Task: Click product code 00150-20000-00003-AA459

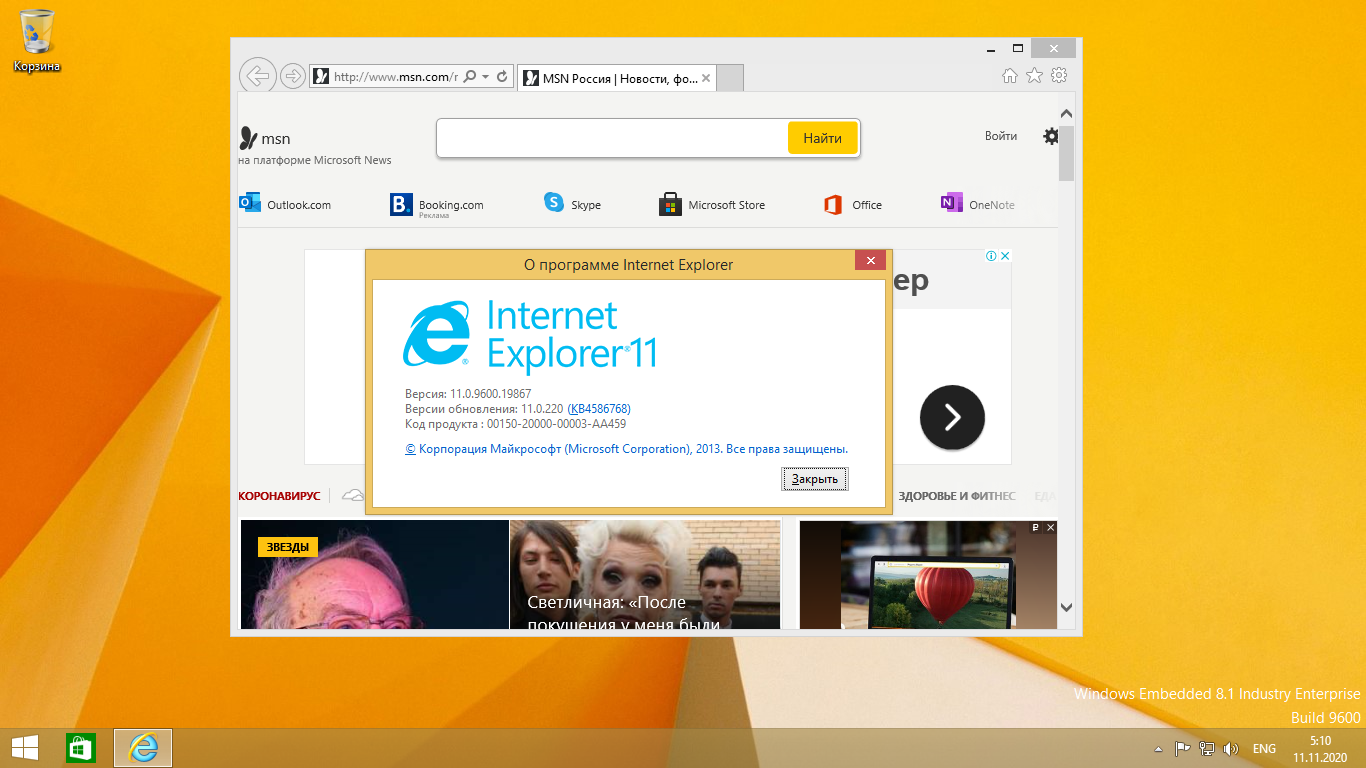Action: [x=556, y=424]
